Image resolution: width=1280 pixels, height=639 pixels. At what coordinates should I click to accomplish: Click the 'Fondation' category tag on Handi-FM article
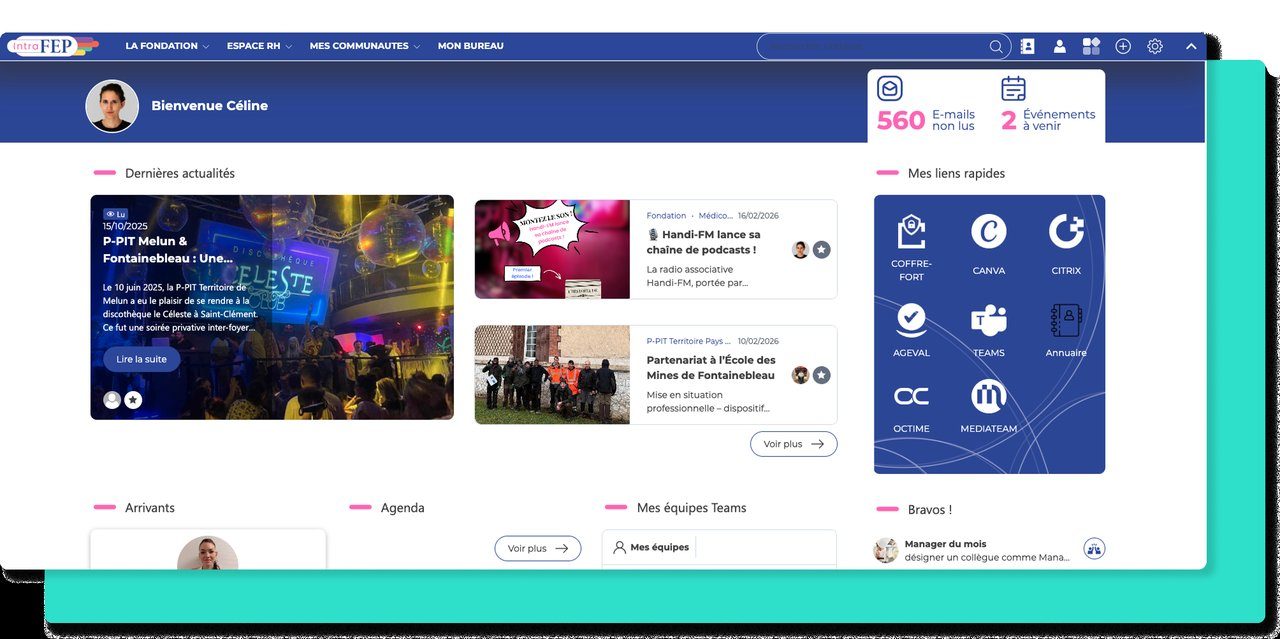(x=666, y=215)
